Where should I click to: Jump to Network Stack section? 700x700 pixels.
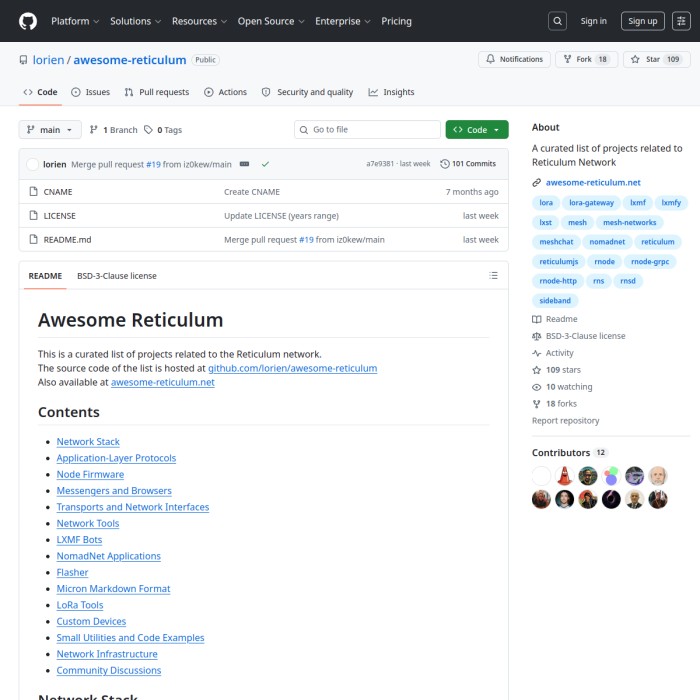tap(88, 442)
